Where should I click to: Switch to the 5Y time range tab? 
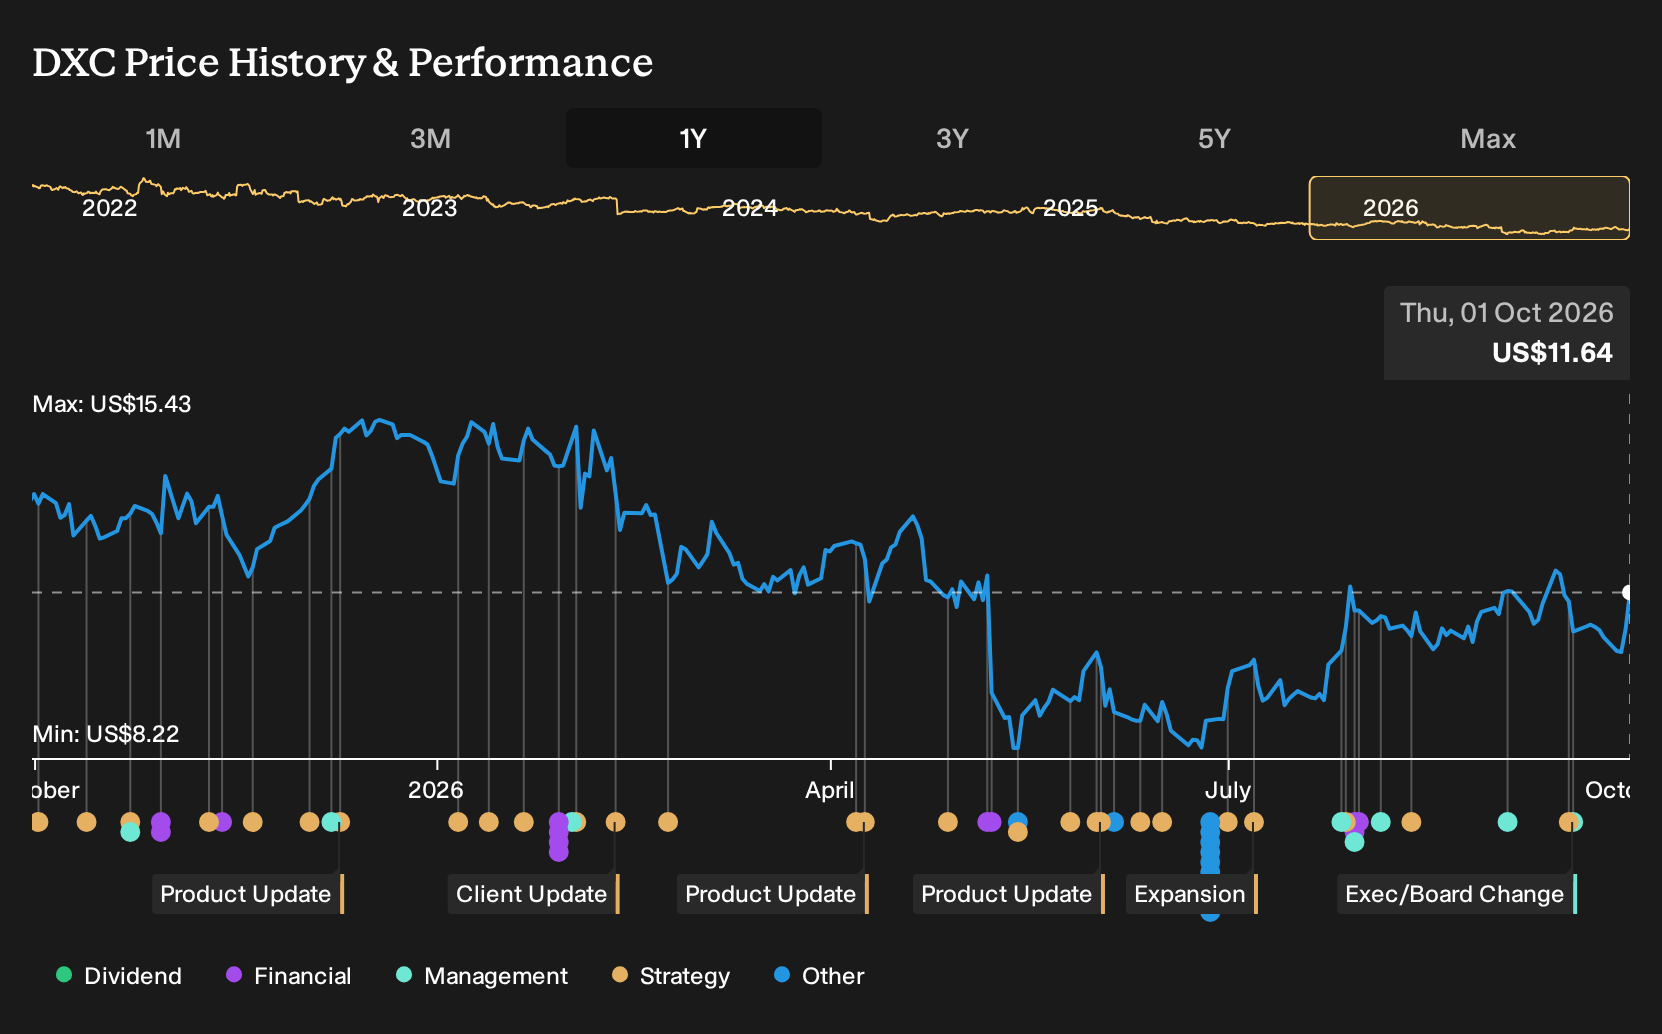[1214, 138]
